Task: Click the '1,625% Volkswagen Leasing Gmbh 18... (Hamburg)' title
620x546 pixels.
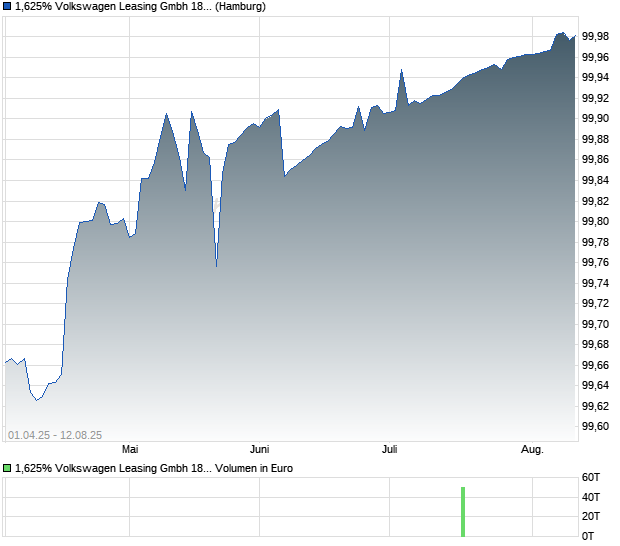Action: click(x=140, y=7)
